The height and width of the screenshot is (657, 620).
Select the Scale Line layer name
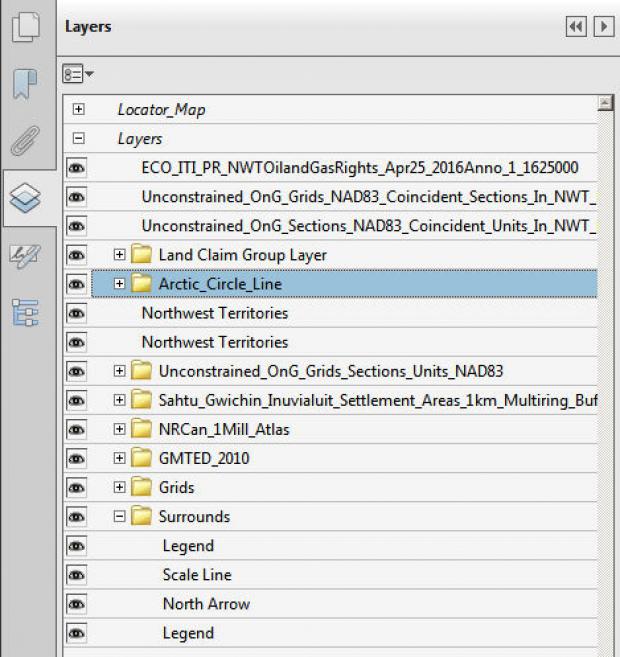coord(197,575)
